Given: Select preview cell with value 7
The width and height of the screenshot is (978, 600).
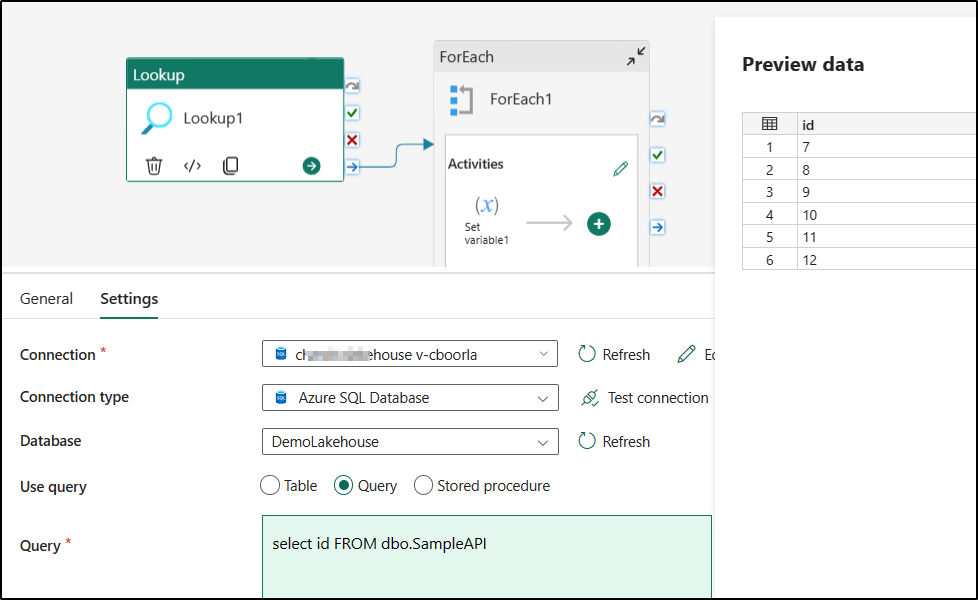Looking at the screenshot, I should pyautogui.click(x=886, y=147).
